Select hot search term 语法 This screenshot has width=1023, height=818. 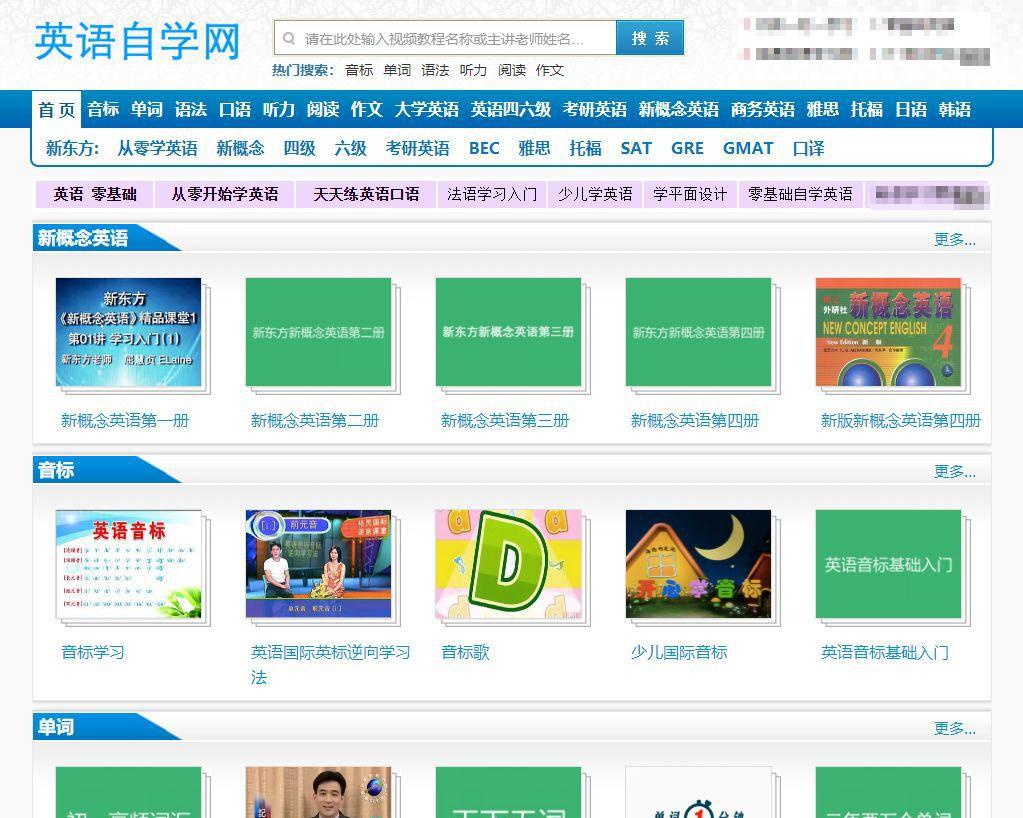tap(435, 70)
